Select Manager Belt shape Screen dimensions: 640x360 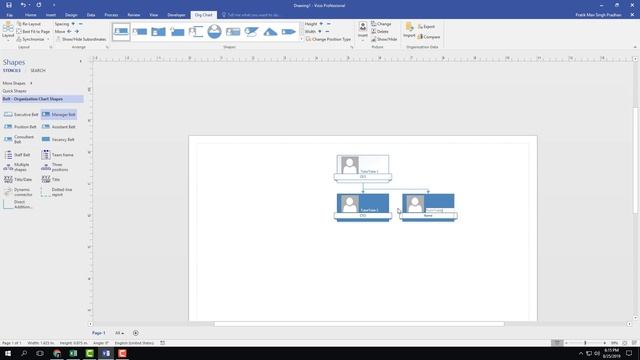pyautogui.click(x=59, y=115)
